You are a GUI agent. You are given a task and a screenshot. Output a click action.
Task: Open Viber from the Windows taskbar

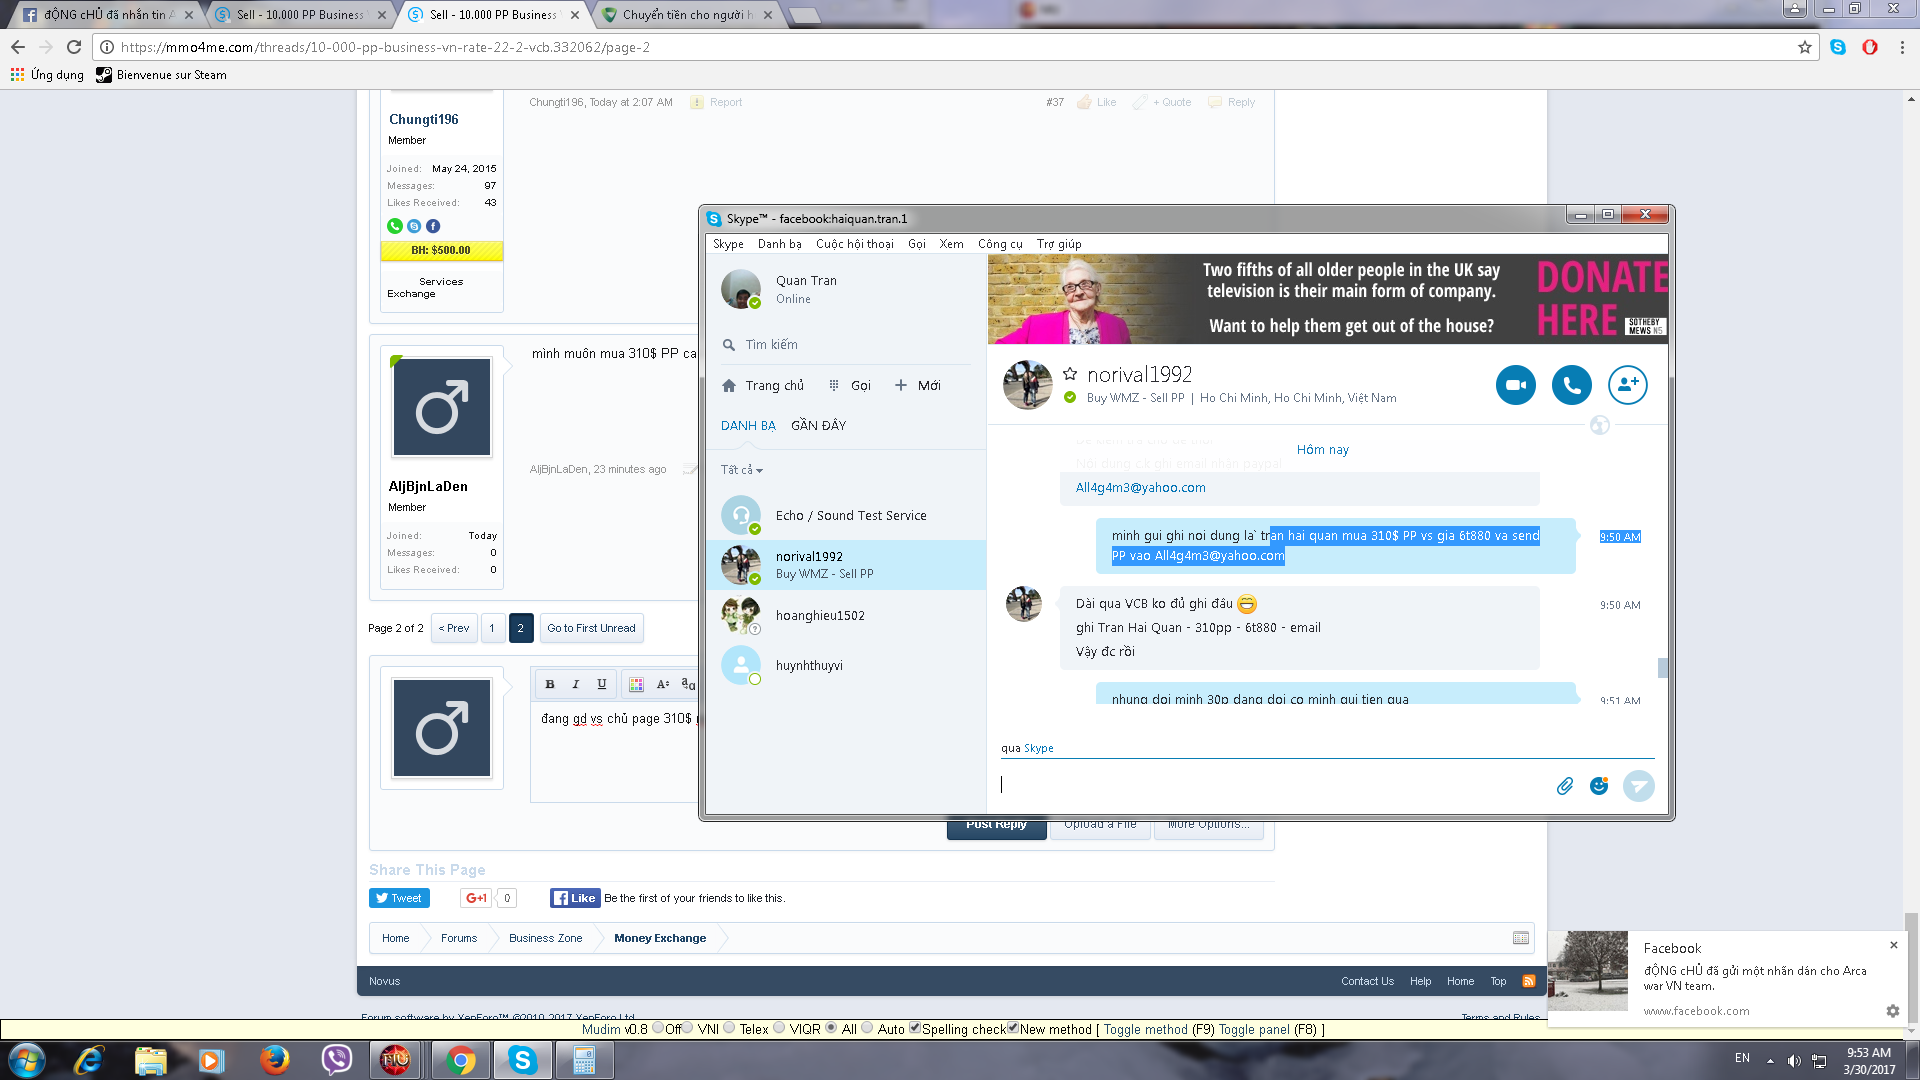[x=336, y=1059]
